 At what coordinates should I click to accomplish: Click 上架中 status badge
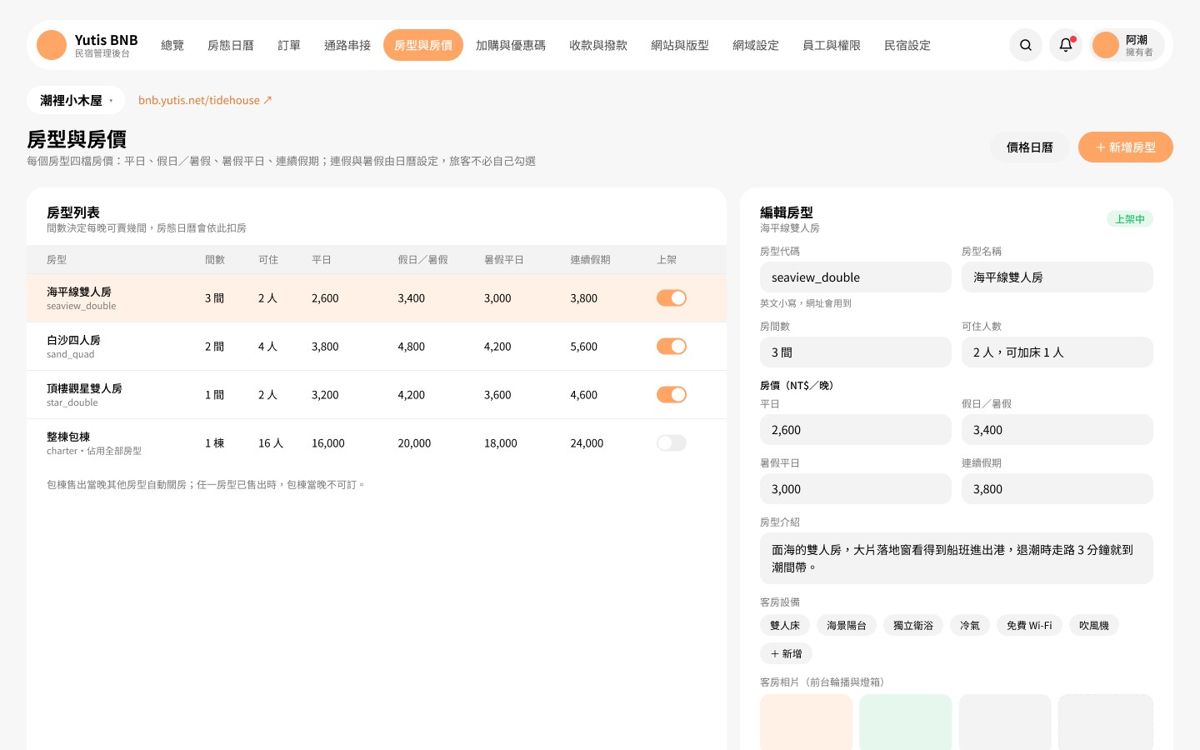coord(1129,219)
